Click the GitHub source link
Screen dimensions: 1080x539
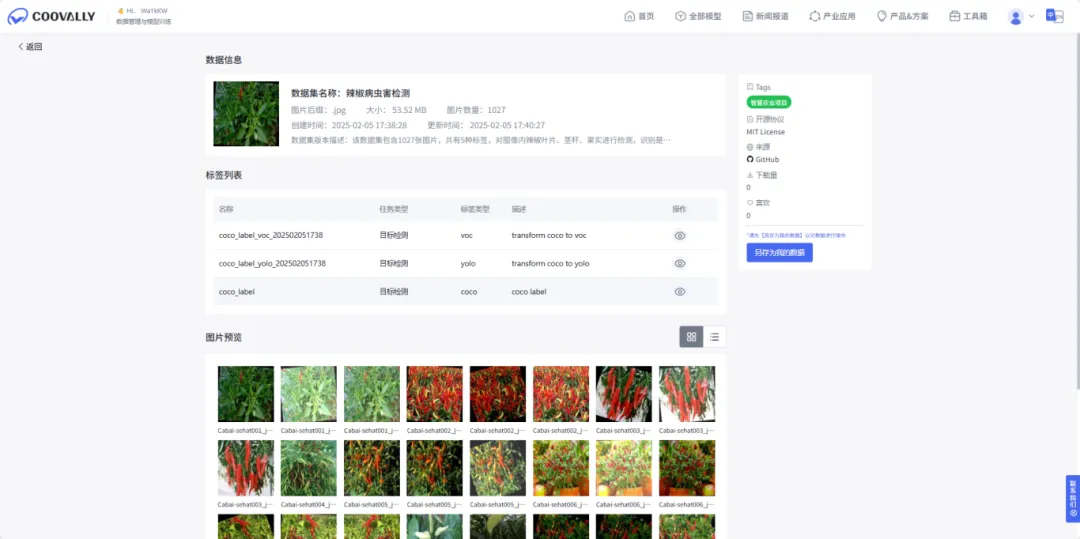[x=767, y=160]
